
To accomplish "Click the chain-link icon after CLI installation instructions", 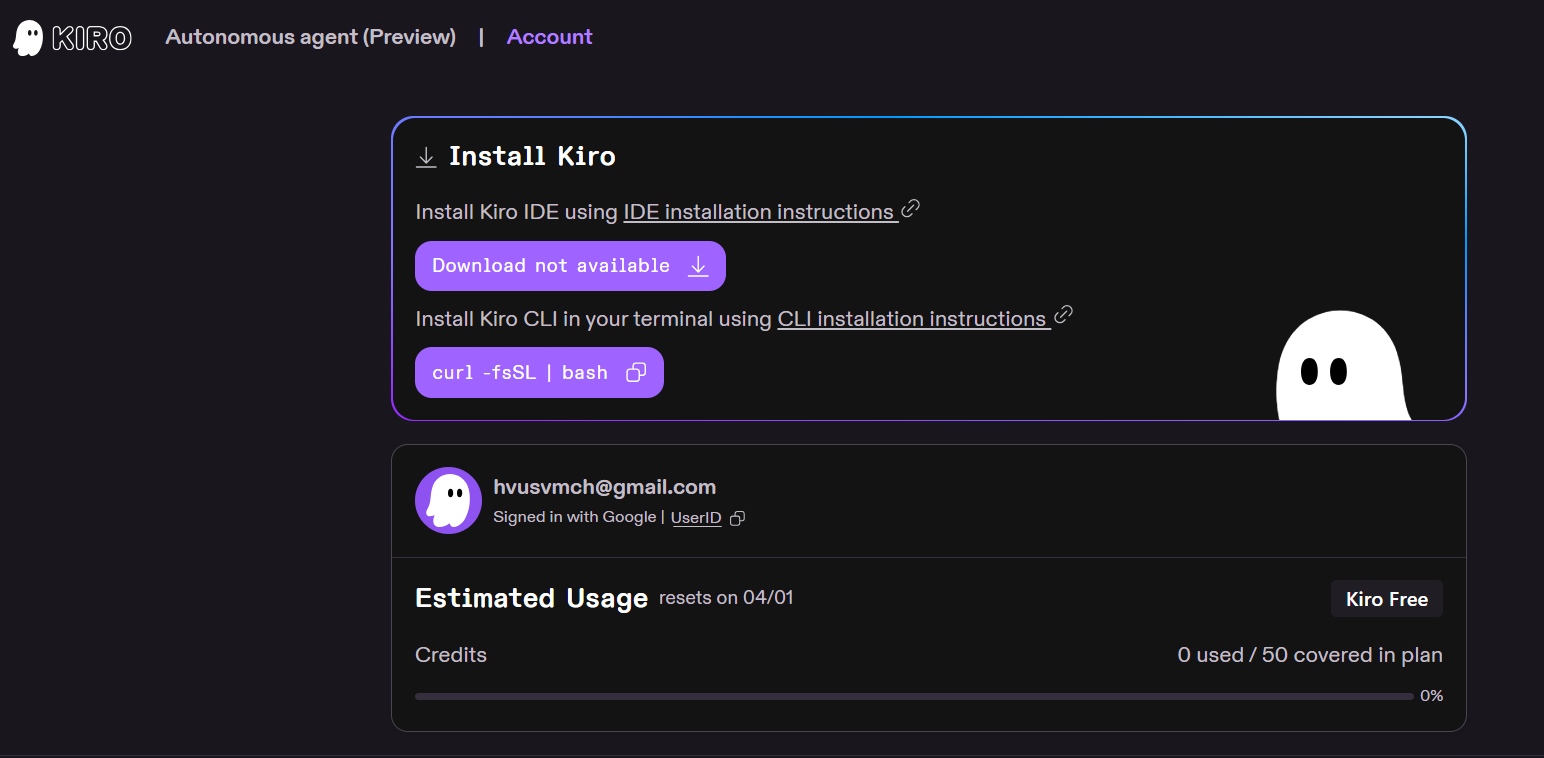I will pyautogui.click(x=1064, y=315).
